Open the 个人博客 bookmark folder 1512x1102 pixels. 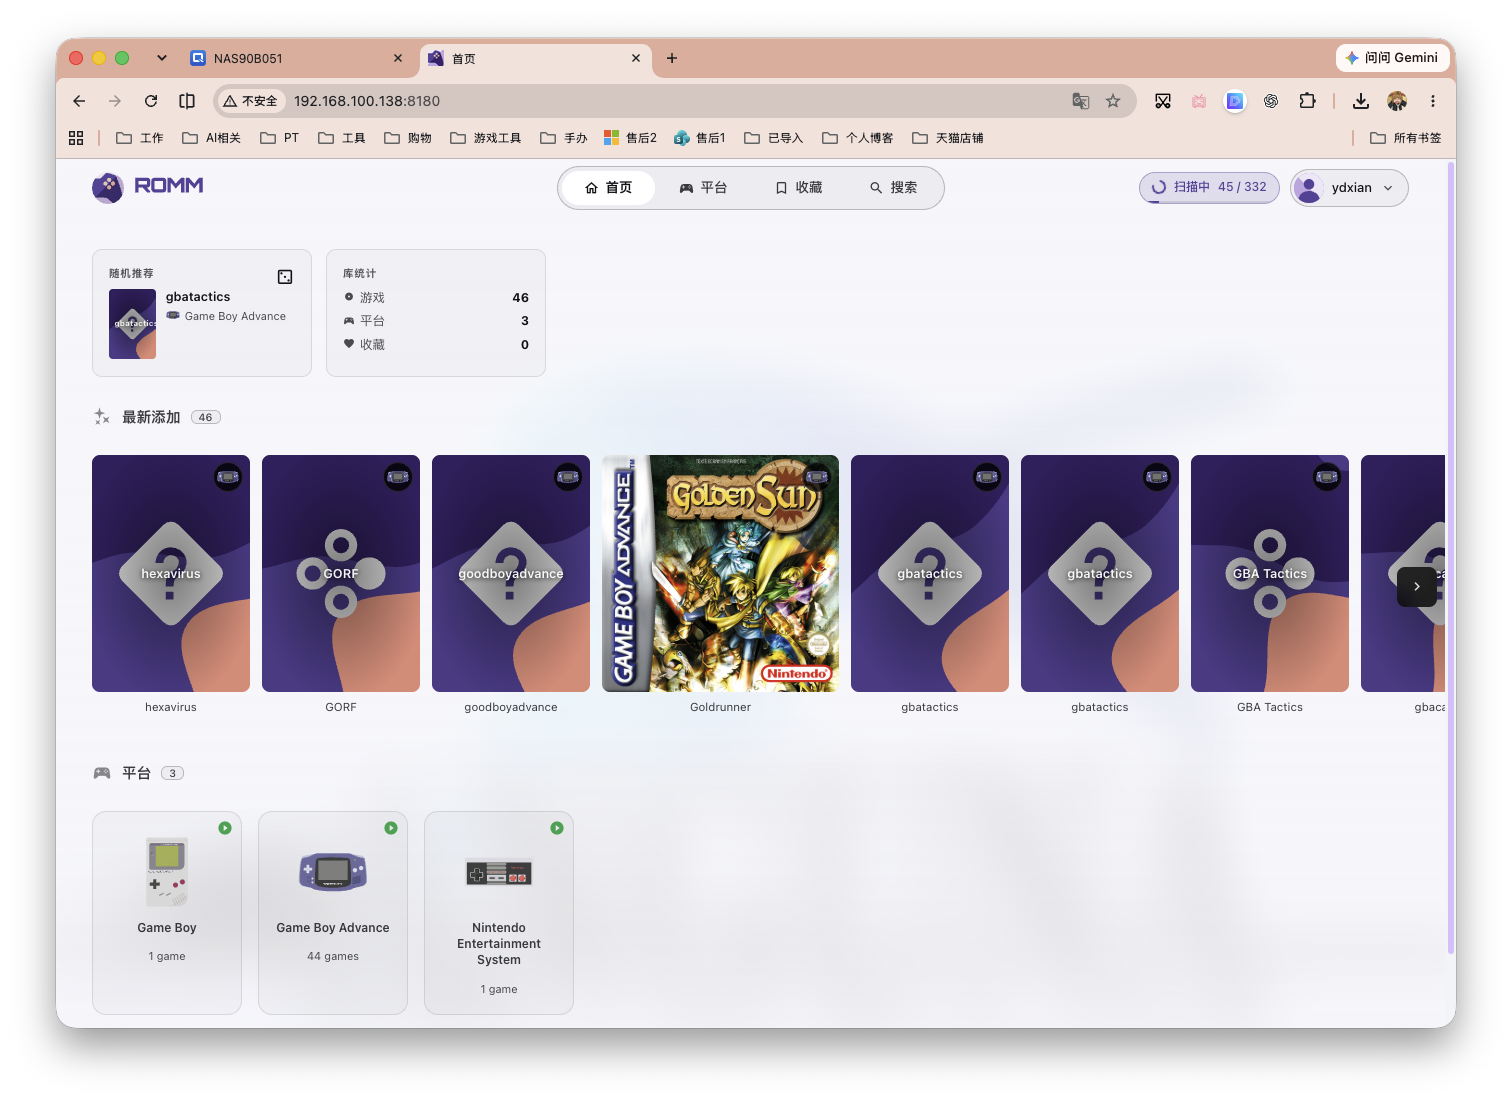click(858, 138)
